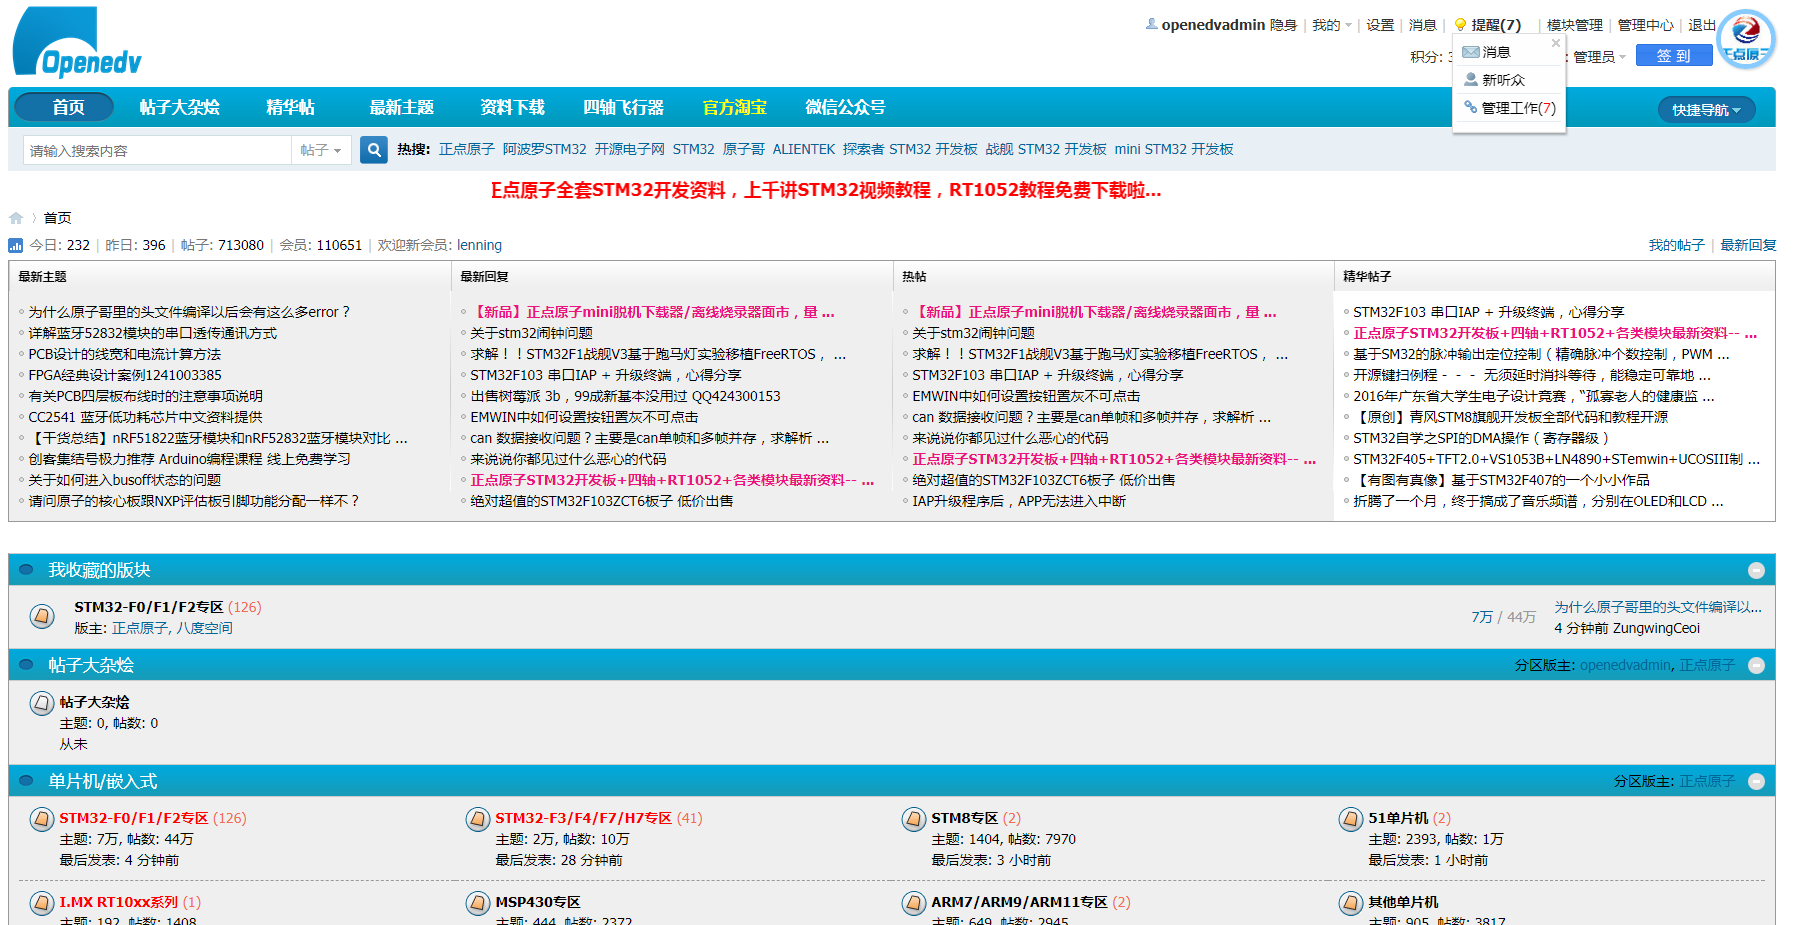1801x925 pixels.
Task: Open thread IAP升级程序后，APP无法进入中断
Action: coord(1019,501)
